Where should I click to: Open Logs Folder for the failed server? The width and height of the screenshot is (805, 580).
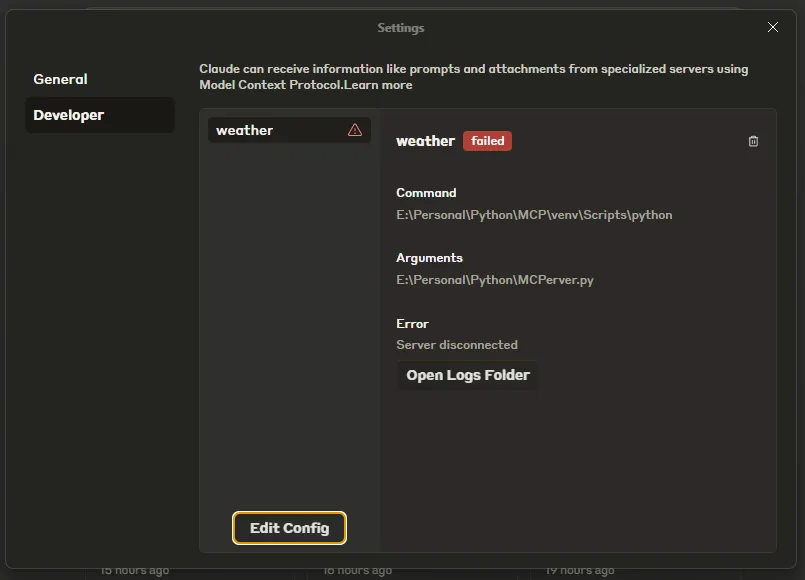(x=467, y=375)
